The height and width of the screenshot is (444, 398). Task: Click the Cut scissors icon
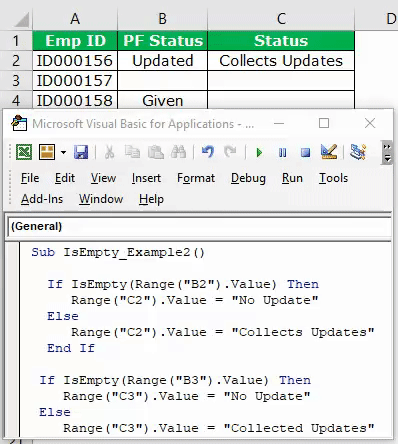click(x=109, y=152)
